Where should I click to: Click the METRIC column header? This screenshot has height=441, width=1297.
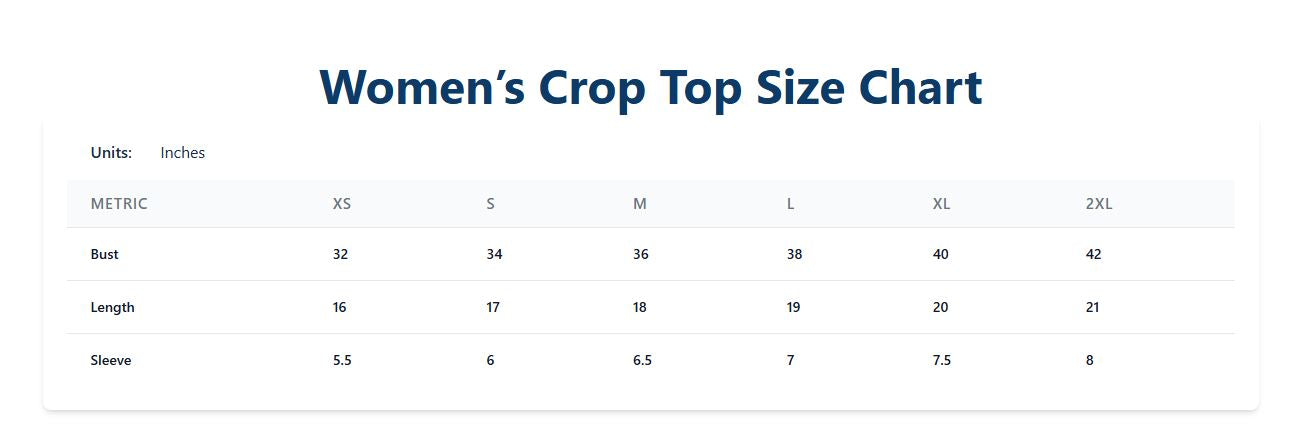[x=119, y=204]
